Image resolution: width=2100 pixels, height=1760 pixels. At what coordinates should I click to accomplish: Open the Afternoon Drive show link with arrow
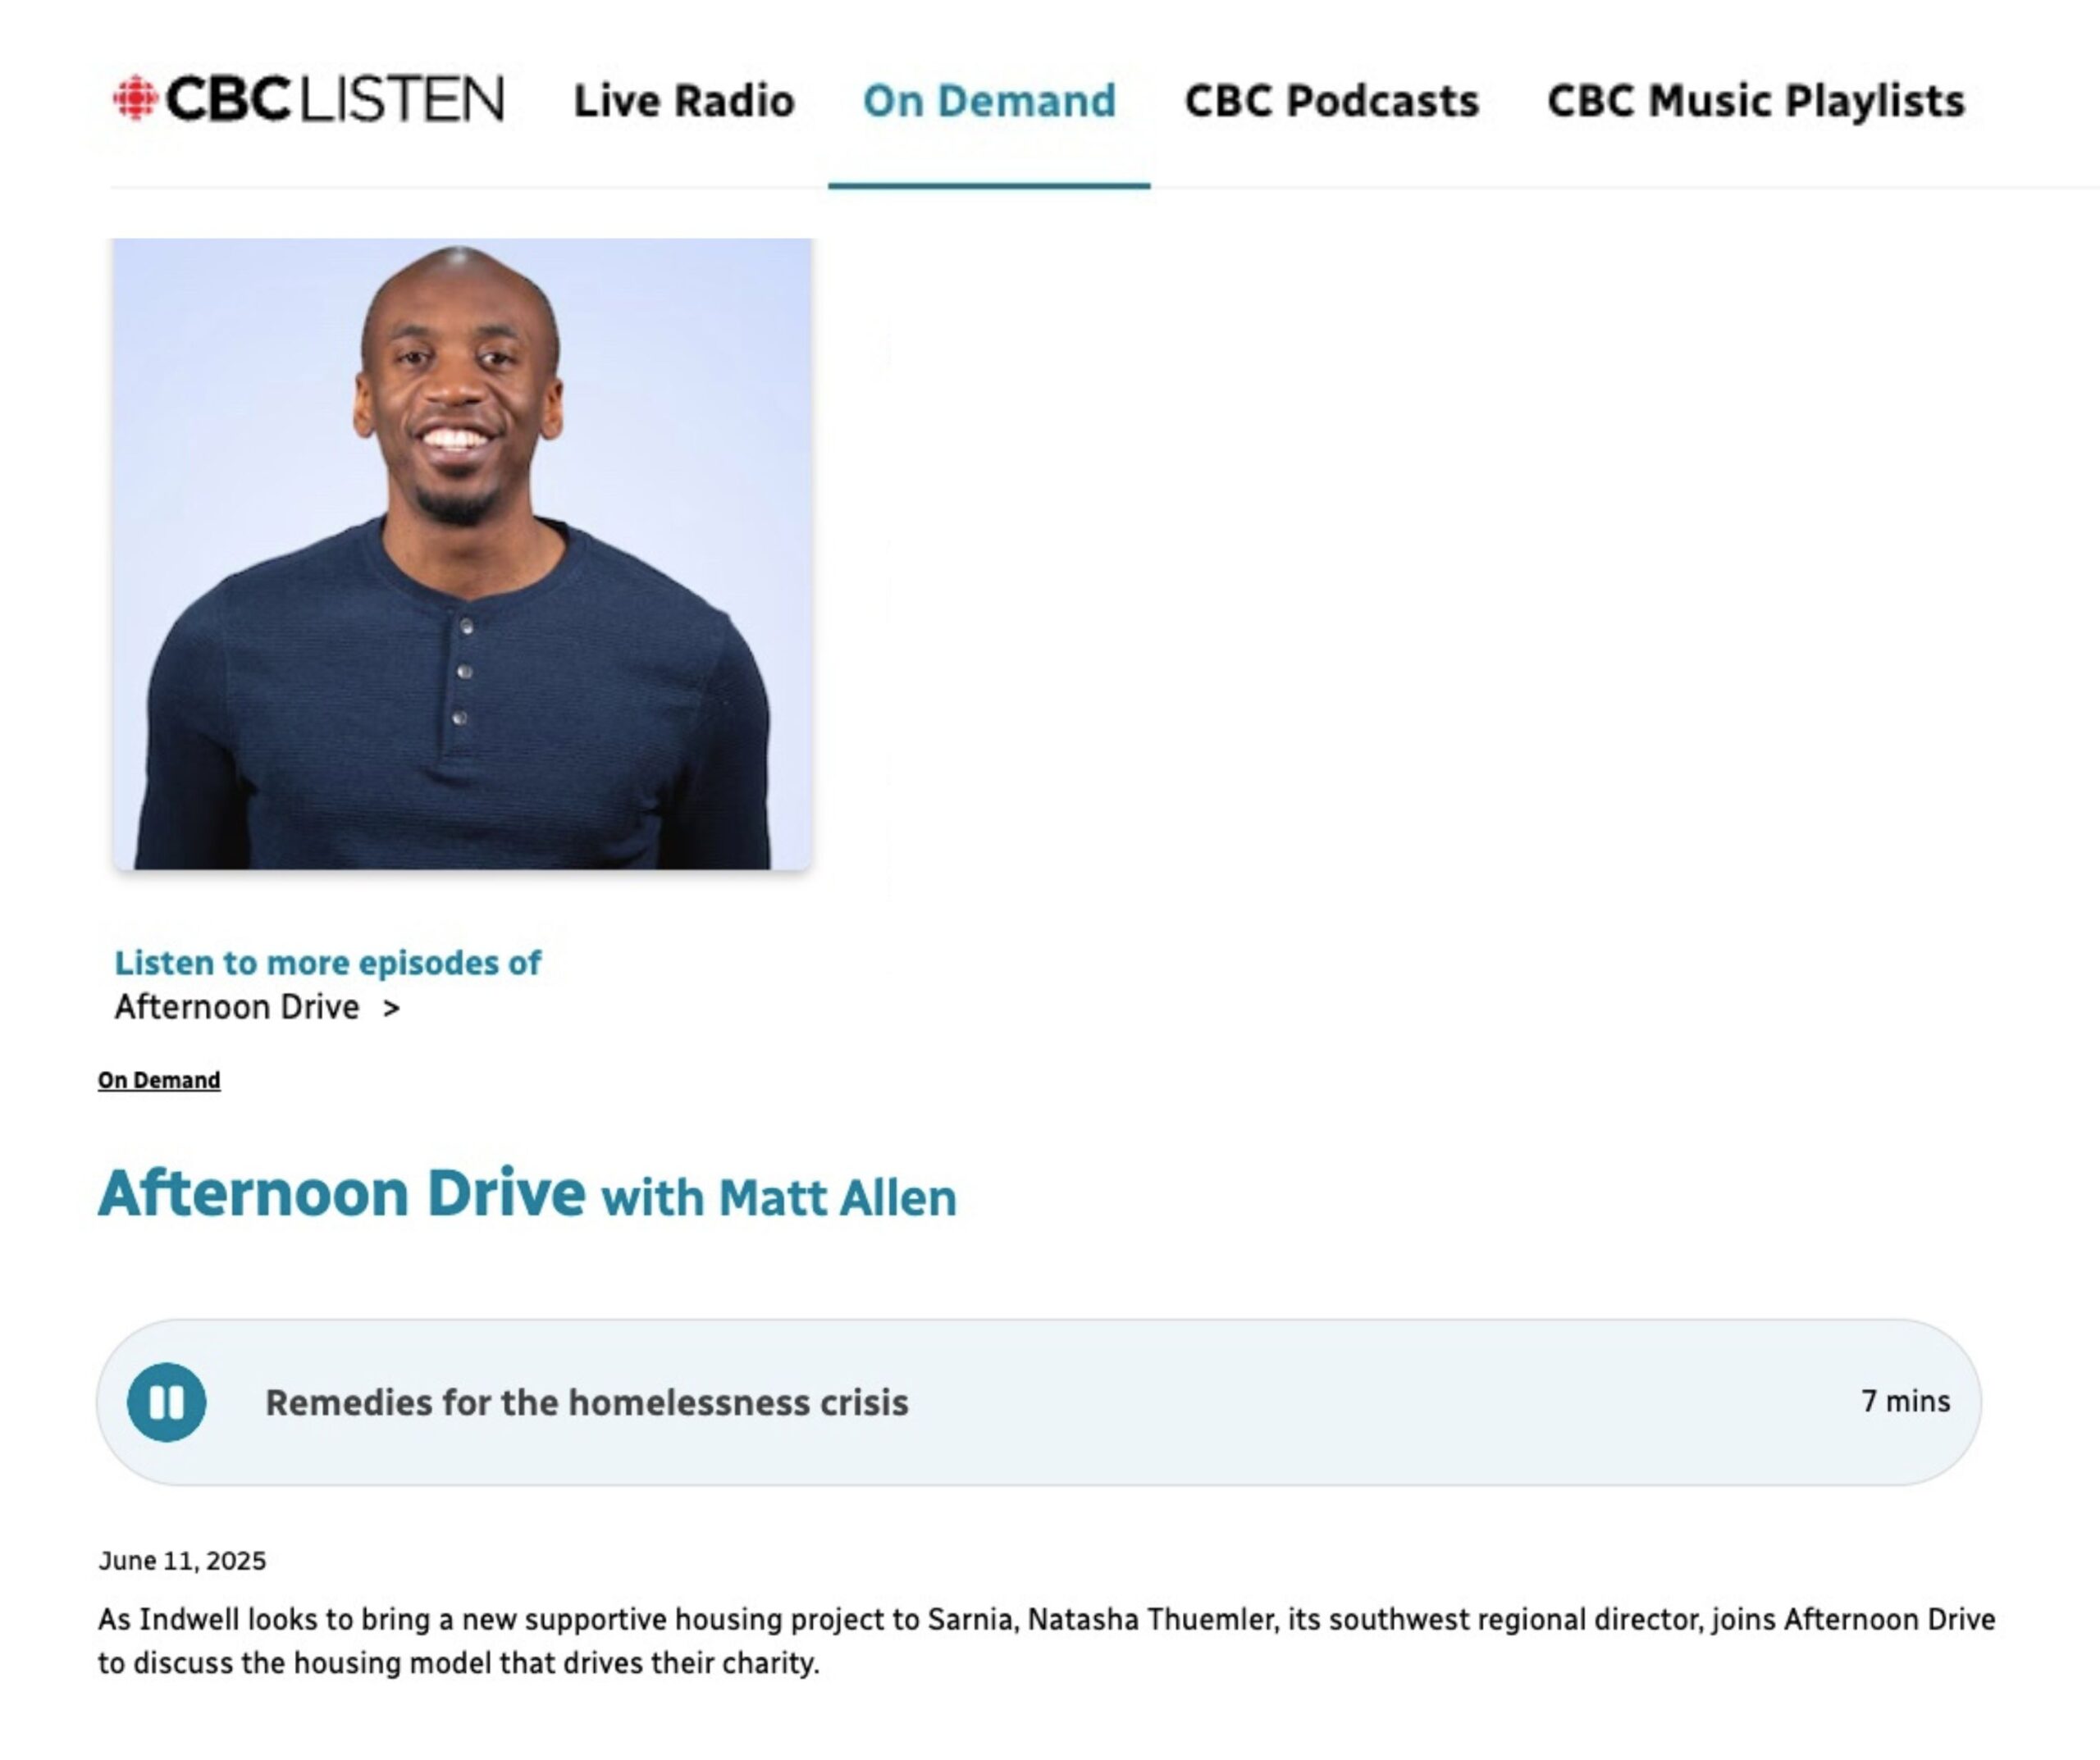[x=257, y=1007]
